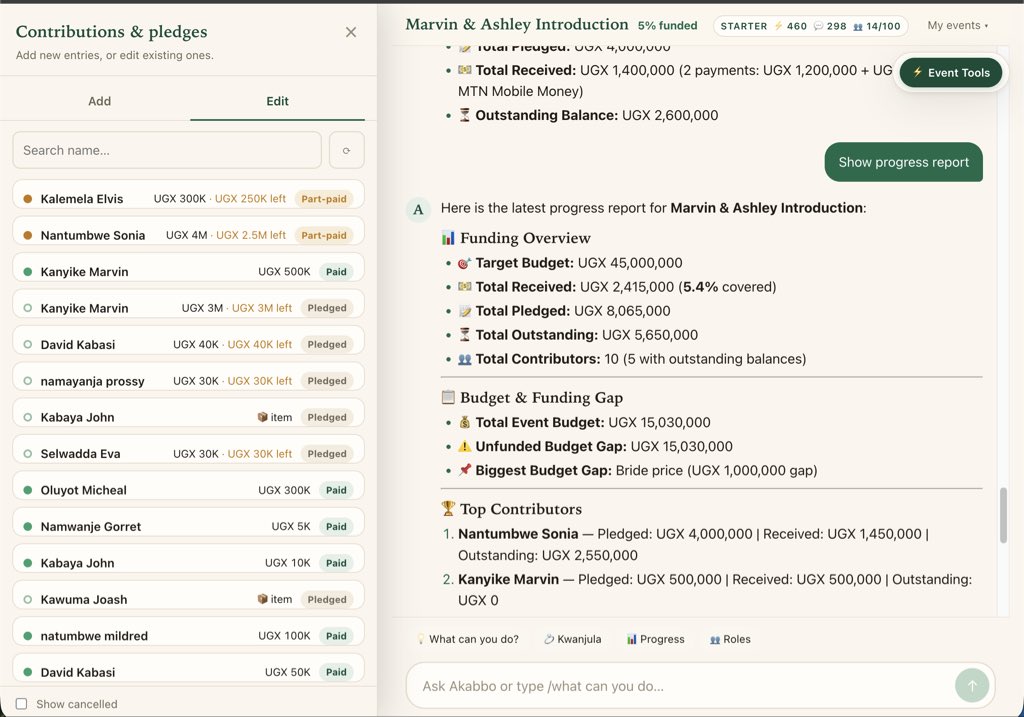Click the warning icon by Unfunded Budget Gap
This screenshot has height=717, width=1024.
pyautogui.click(x=464, y=446)
